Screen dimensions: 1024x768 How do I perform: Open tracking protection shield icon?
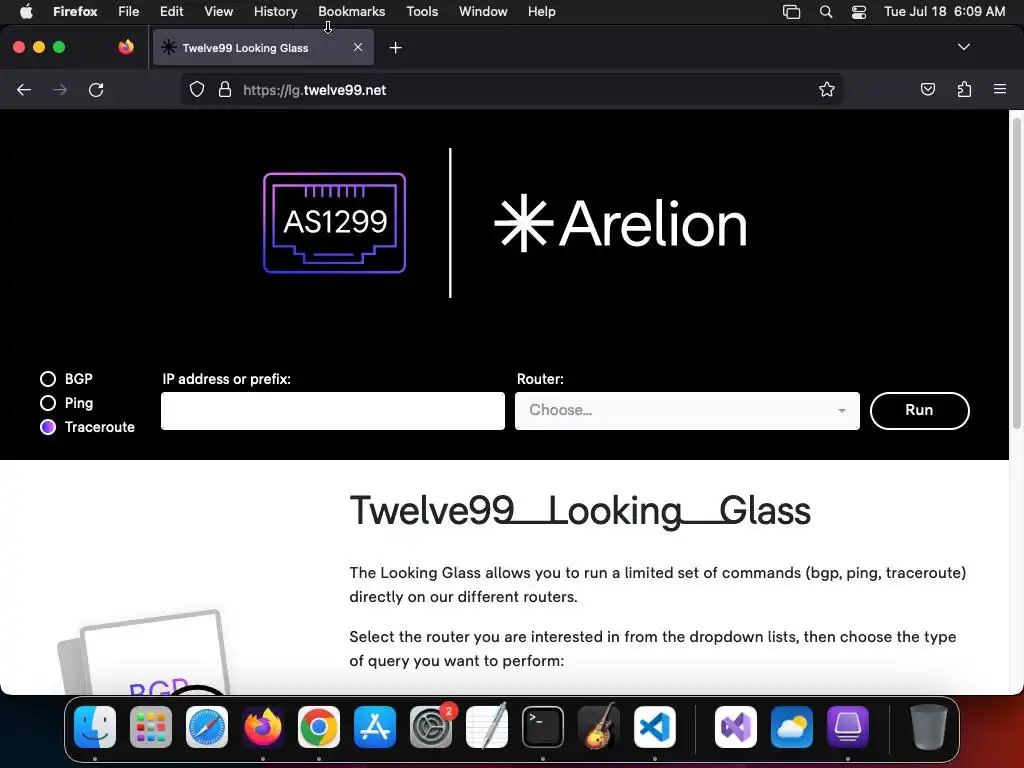(x=197, y=89)
